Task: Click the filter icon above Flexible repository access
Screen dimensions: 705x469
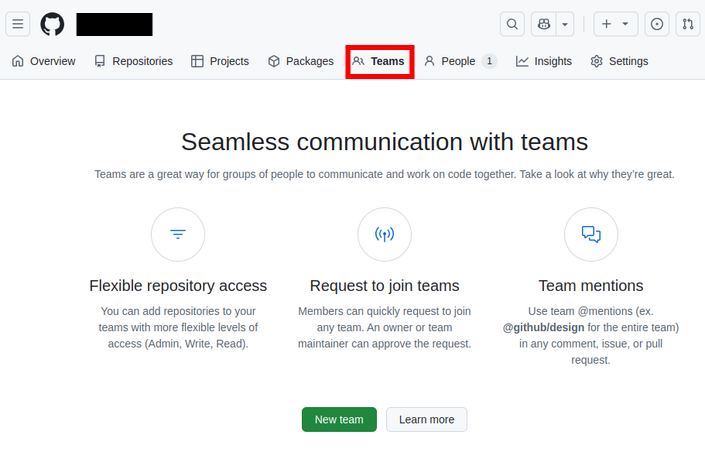Action: coord(178,234)
